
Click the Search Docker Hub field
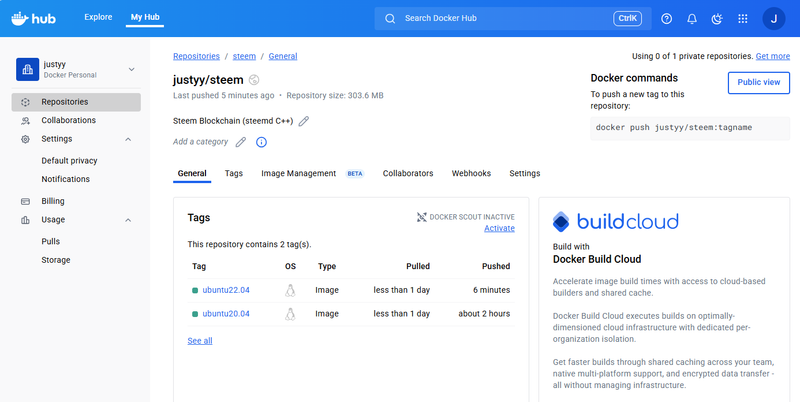(x=513, y=19)
